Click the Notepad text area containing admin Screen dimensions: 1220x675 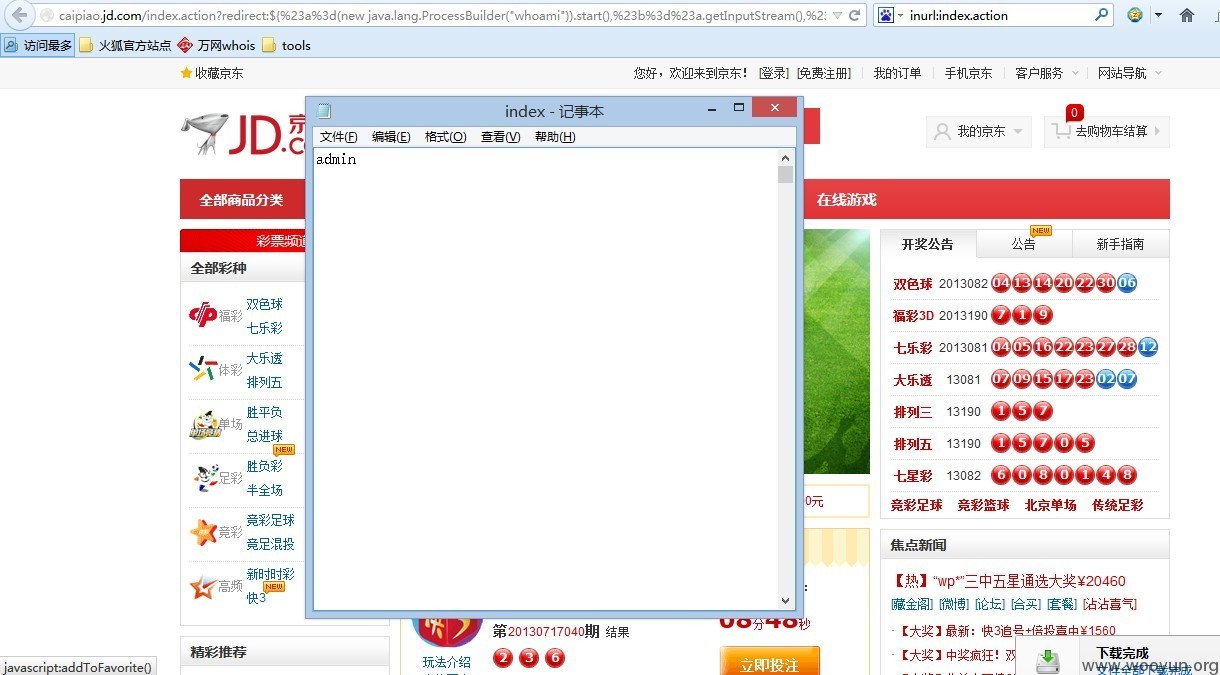point(546,380)
